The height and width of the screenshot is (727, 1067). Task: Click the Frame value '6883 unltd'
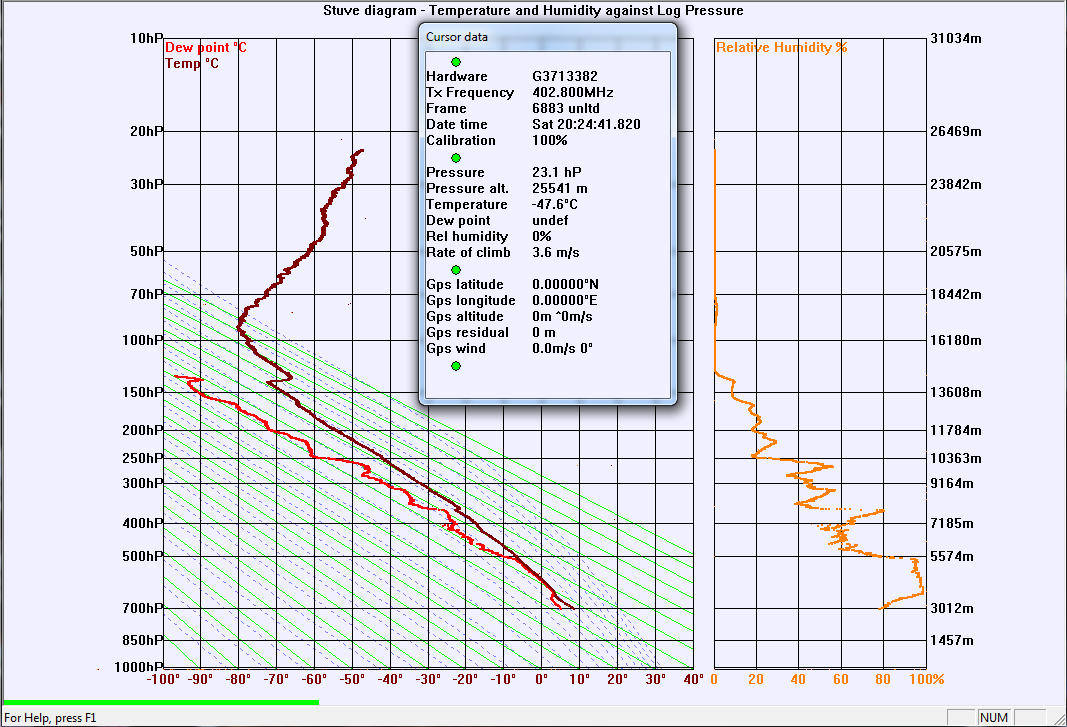[x=566, y=108]
